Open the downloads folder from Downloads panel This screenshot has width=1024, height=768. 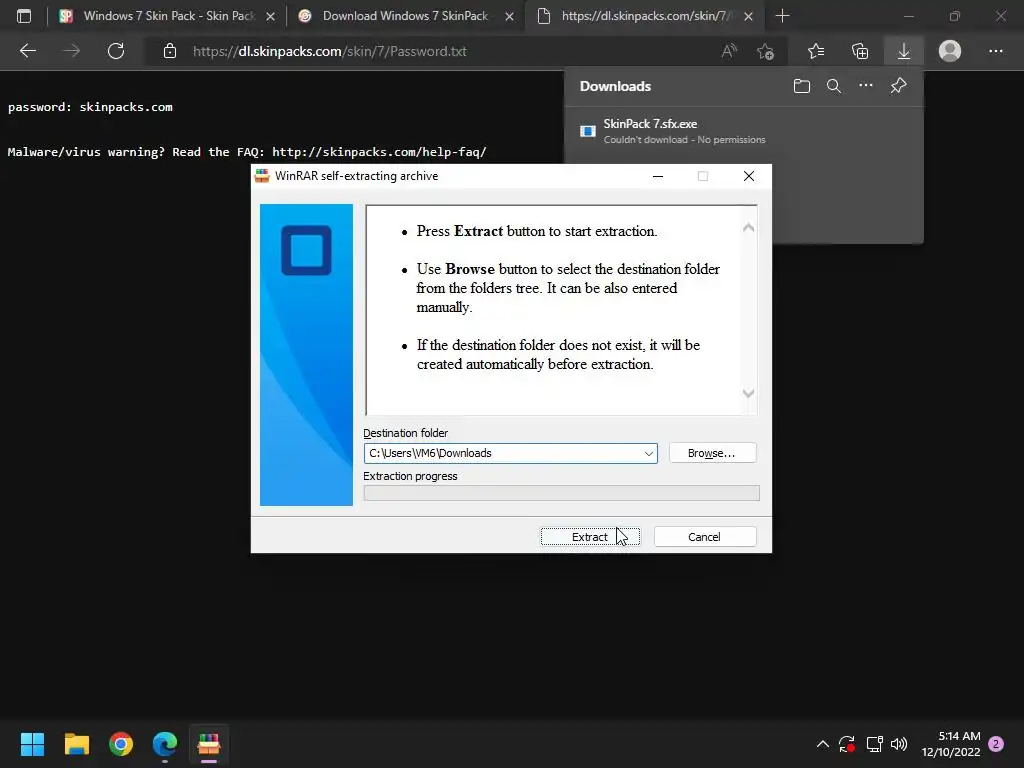pos(802,86)
